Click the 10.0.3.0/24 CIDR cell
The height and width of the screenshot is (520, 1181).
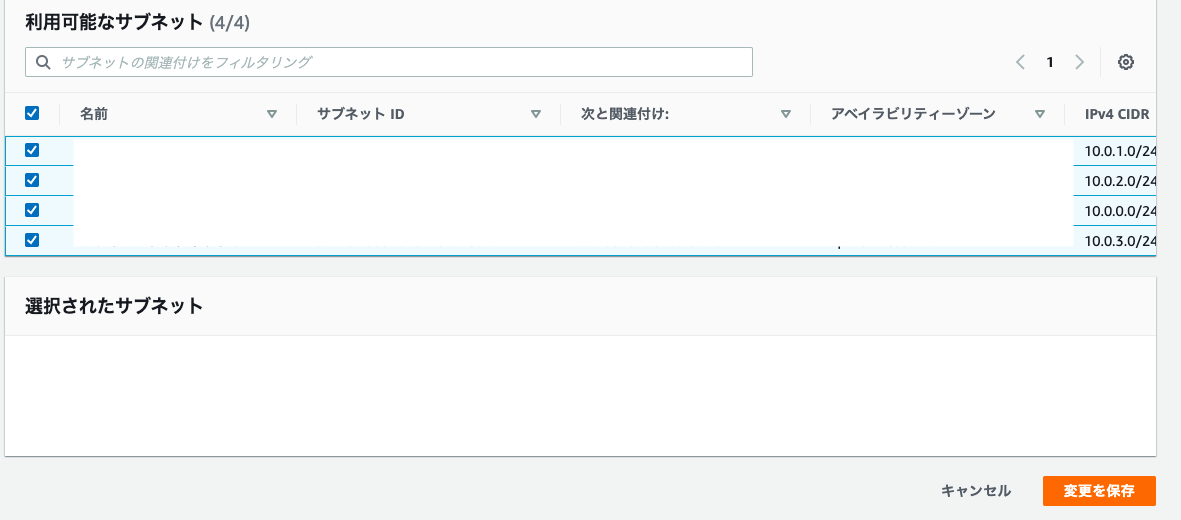tap(1120, 241)
